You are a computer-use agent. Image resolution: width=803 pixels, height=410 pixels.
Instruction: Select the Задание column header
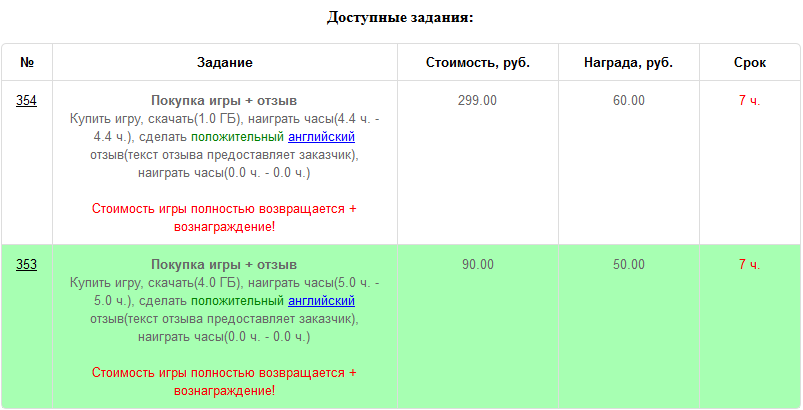pyautogui.click(x=225, y=62)
